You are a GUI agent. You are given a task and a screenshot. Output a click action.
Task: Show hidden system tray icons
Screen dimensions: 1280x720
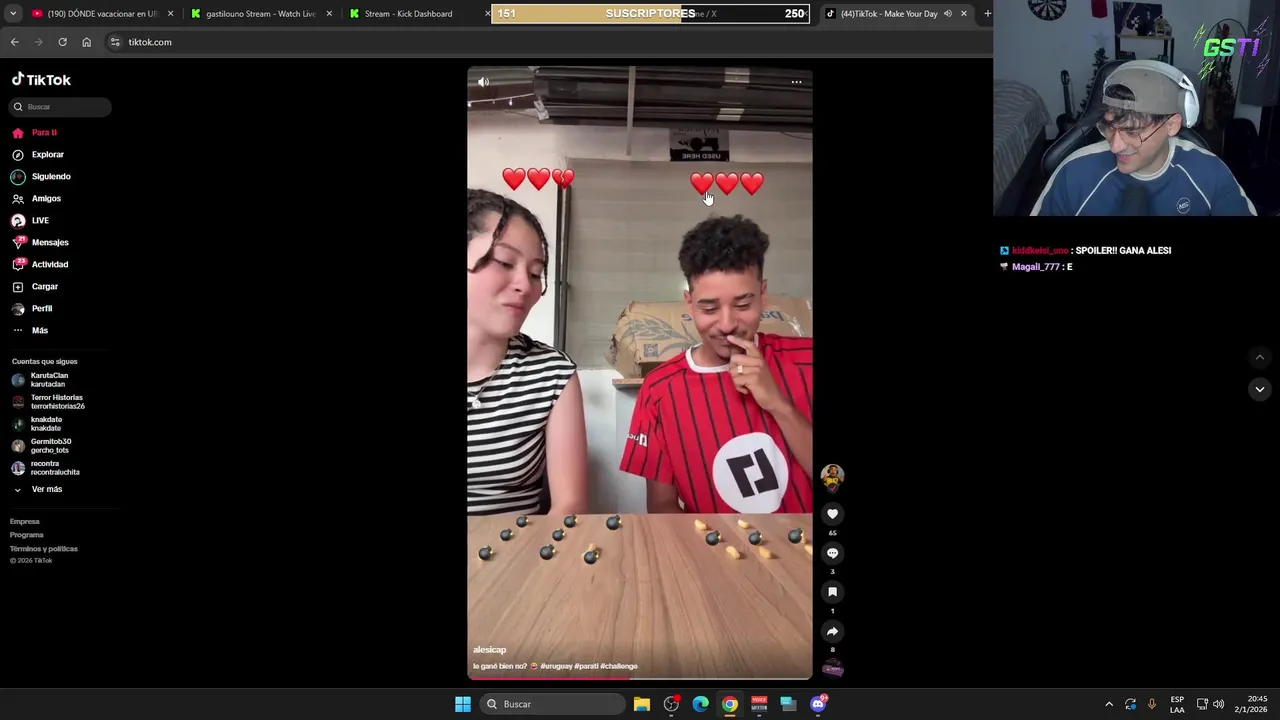pyautogui.click(x=1109, y=704)
